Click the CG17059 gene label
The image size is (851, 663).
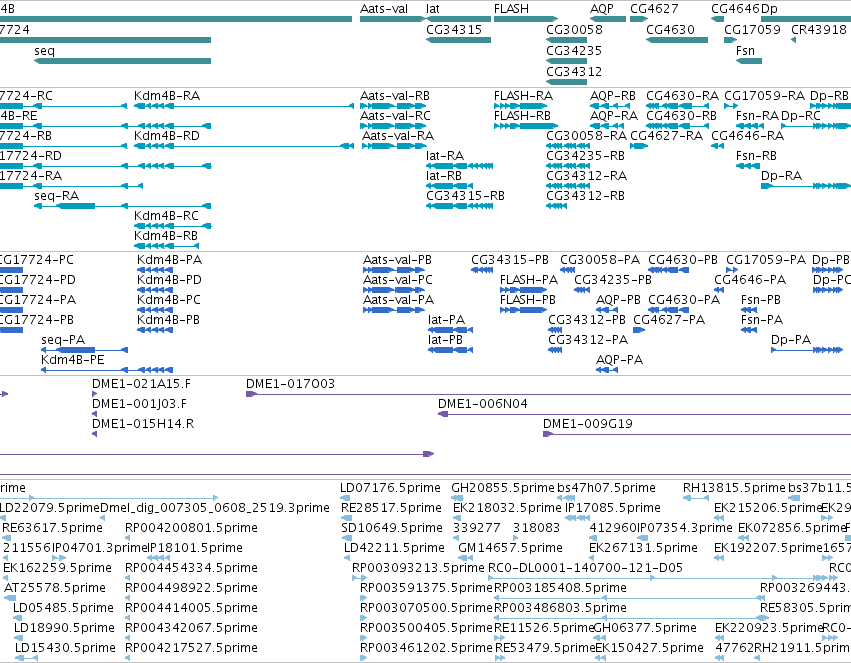pyautogui.click(x=752, y=30)
